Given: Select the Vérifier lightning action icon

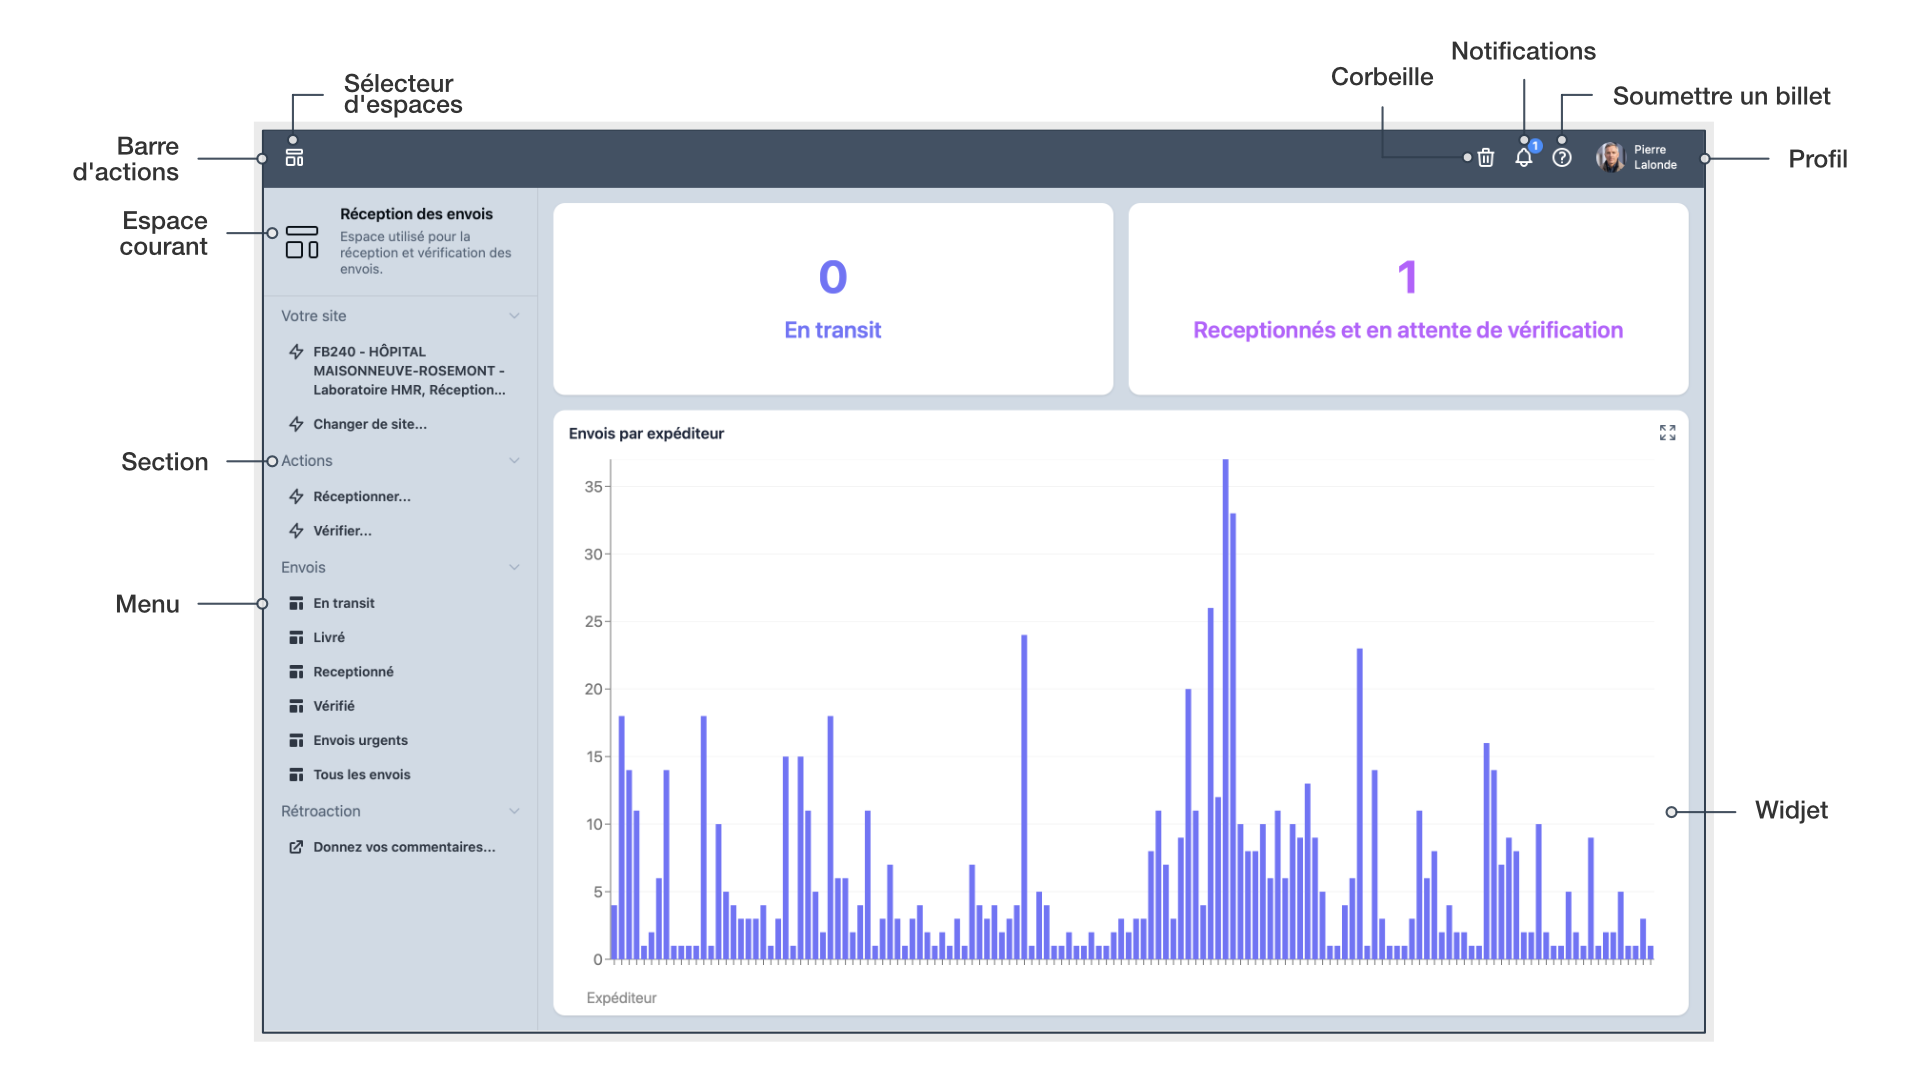Looking at the screenshot, I should (295, 530).
